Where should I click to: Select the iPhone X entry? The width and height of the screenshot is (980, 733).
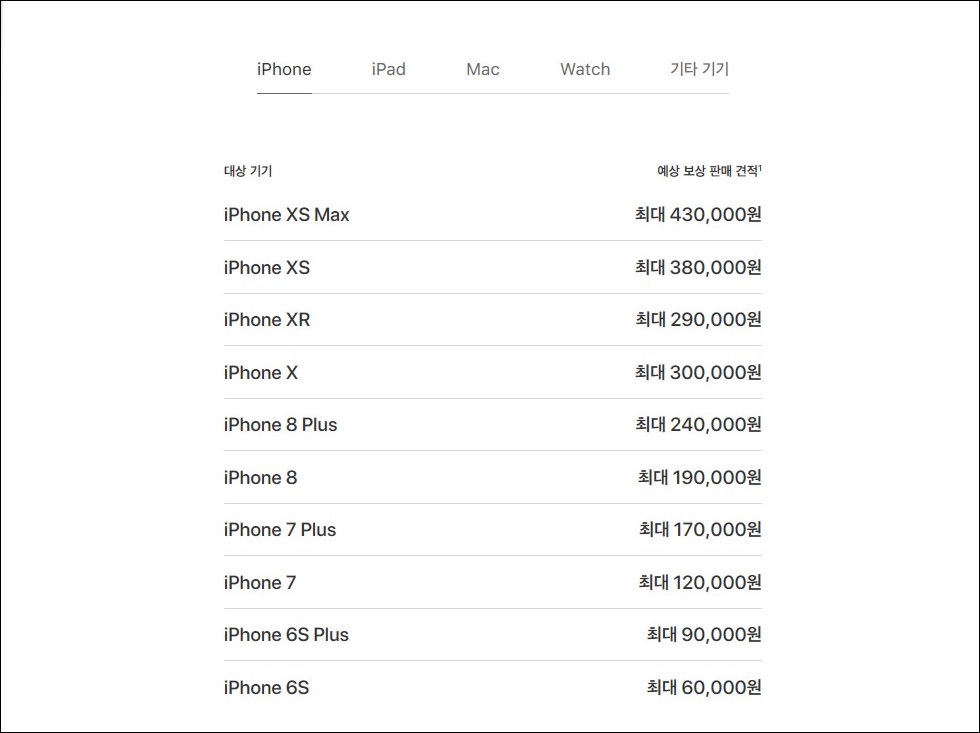coord(261,372)
